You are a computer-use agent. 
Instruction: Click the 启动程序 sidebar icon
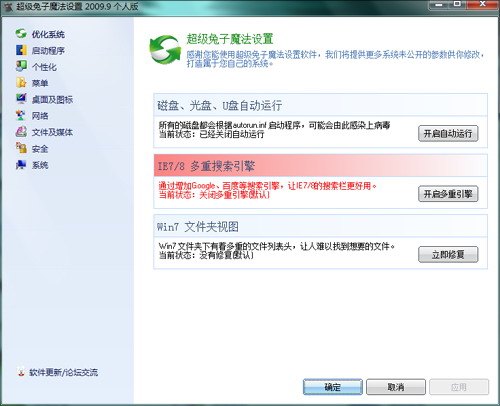[x=21, y=50]
